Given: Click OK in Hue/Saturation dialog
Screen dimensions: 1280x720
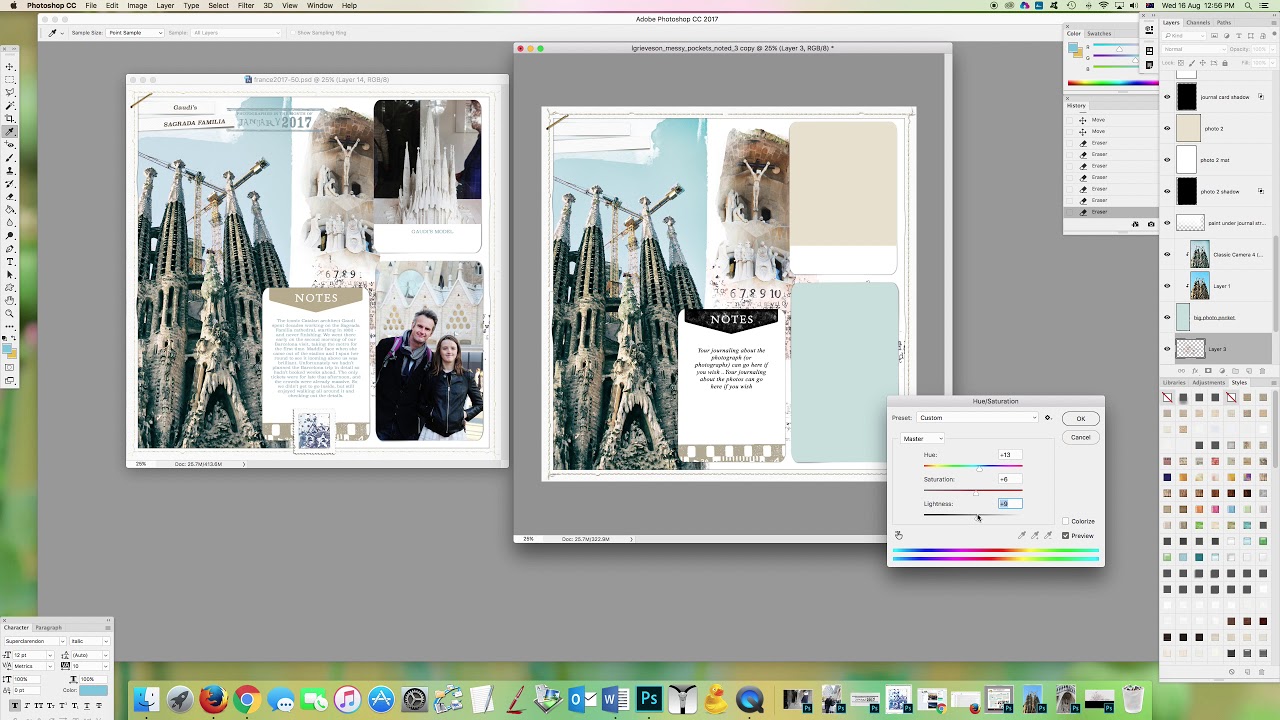Looking at the screenshot, I should click(1080, 419).
